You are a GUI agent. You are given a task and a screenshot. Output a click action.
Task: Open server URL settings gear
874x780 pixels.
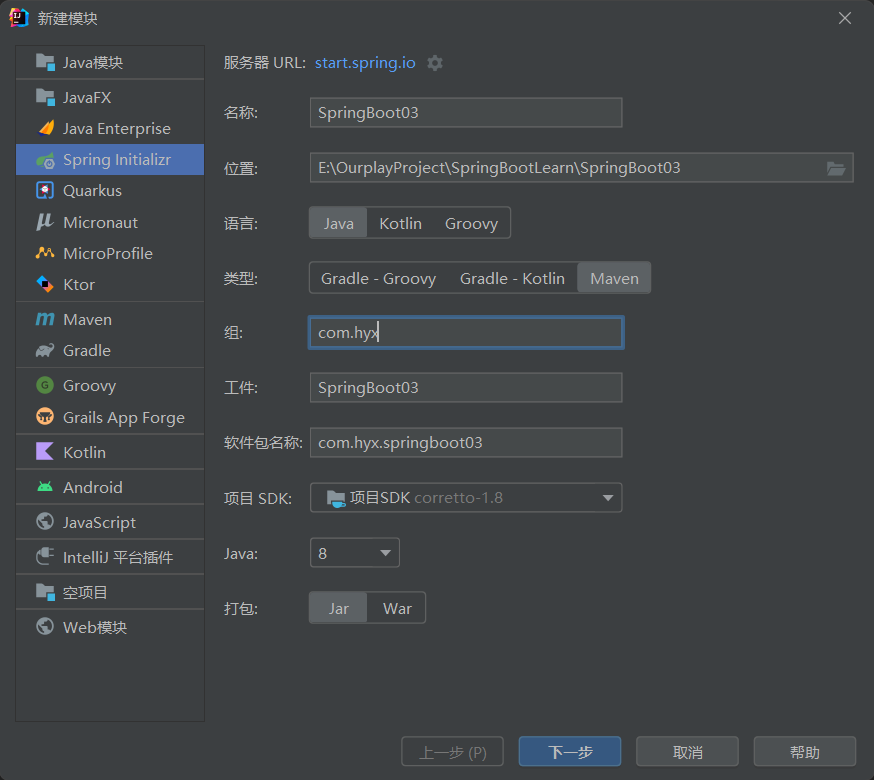coord(435,63)
